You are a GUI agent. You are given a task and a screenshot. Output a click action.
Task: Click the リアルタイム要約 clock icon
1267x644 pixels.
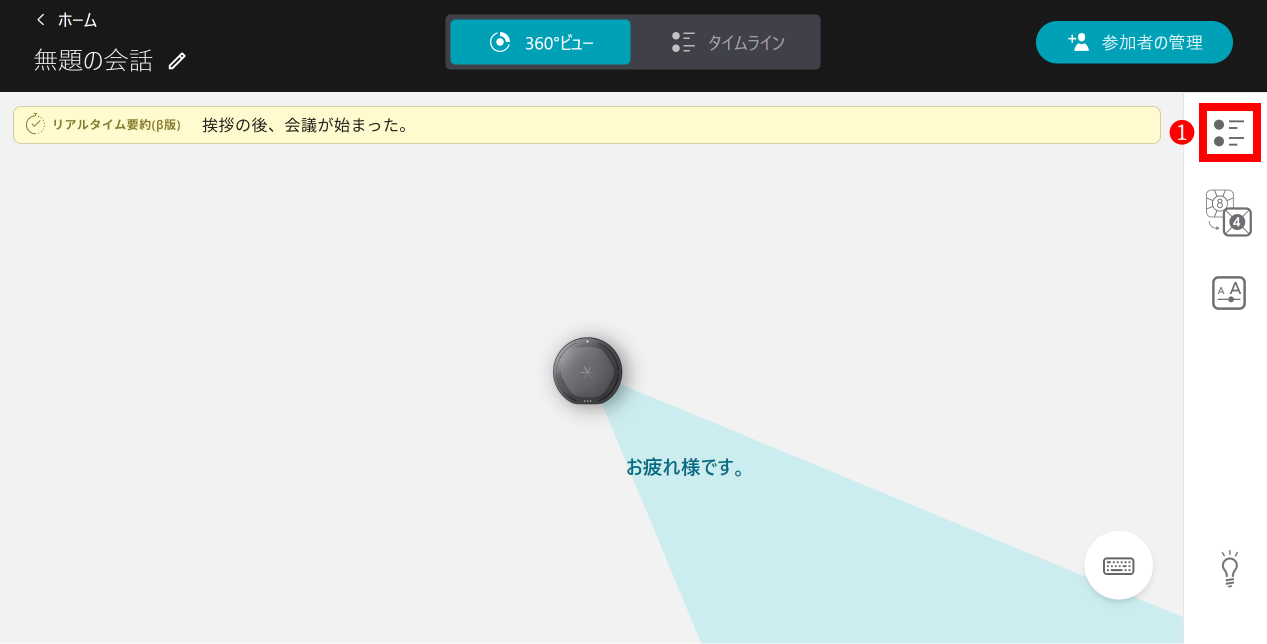pos(35,125)
